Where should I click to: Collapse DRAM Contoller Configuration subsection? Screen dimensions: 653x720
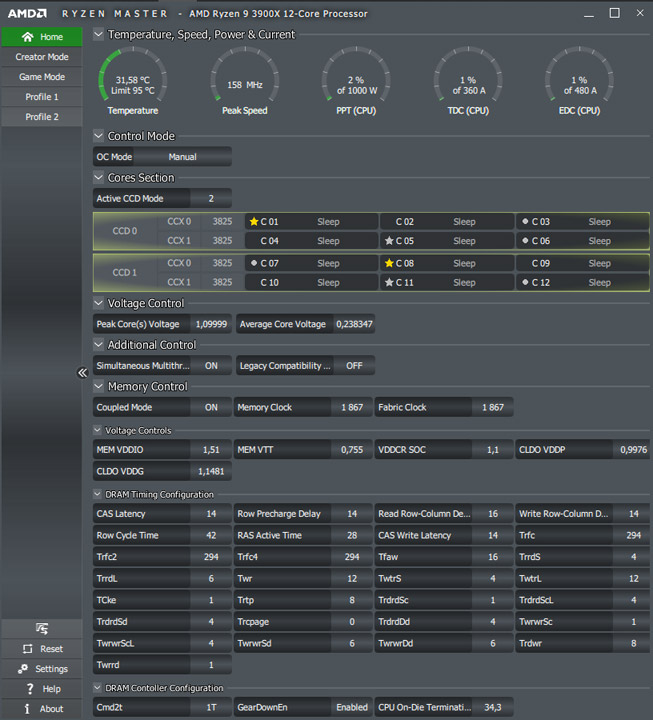(x=97, y=687)
